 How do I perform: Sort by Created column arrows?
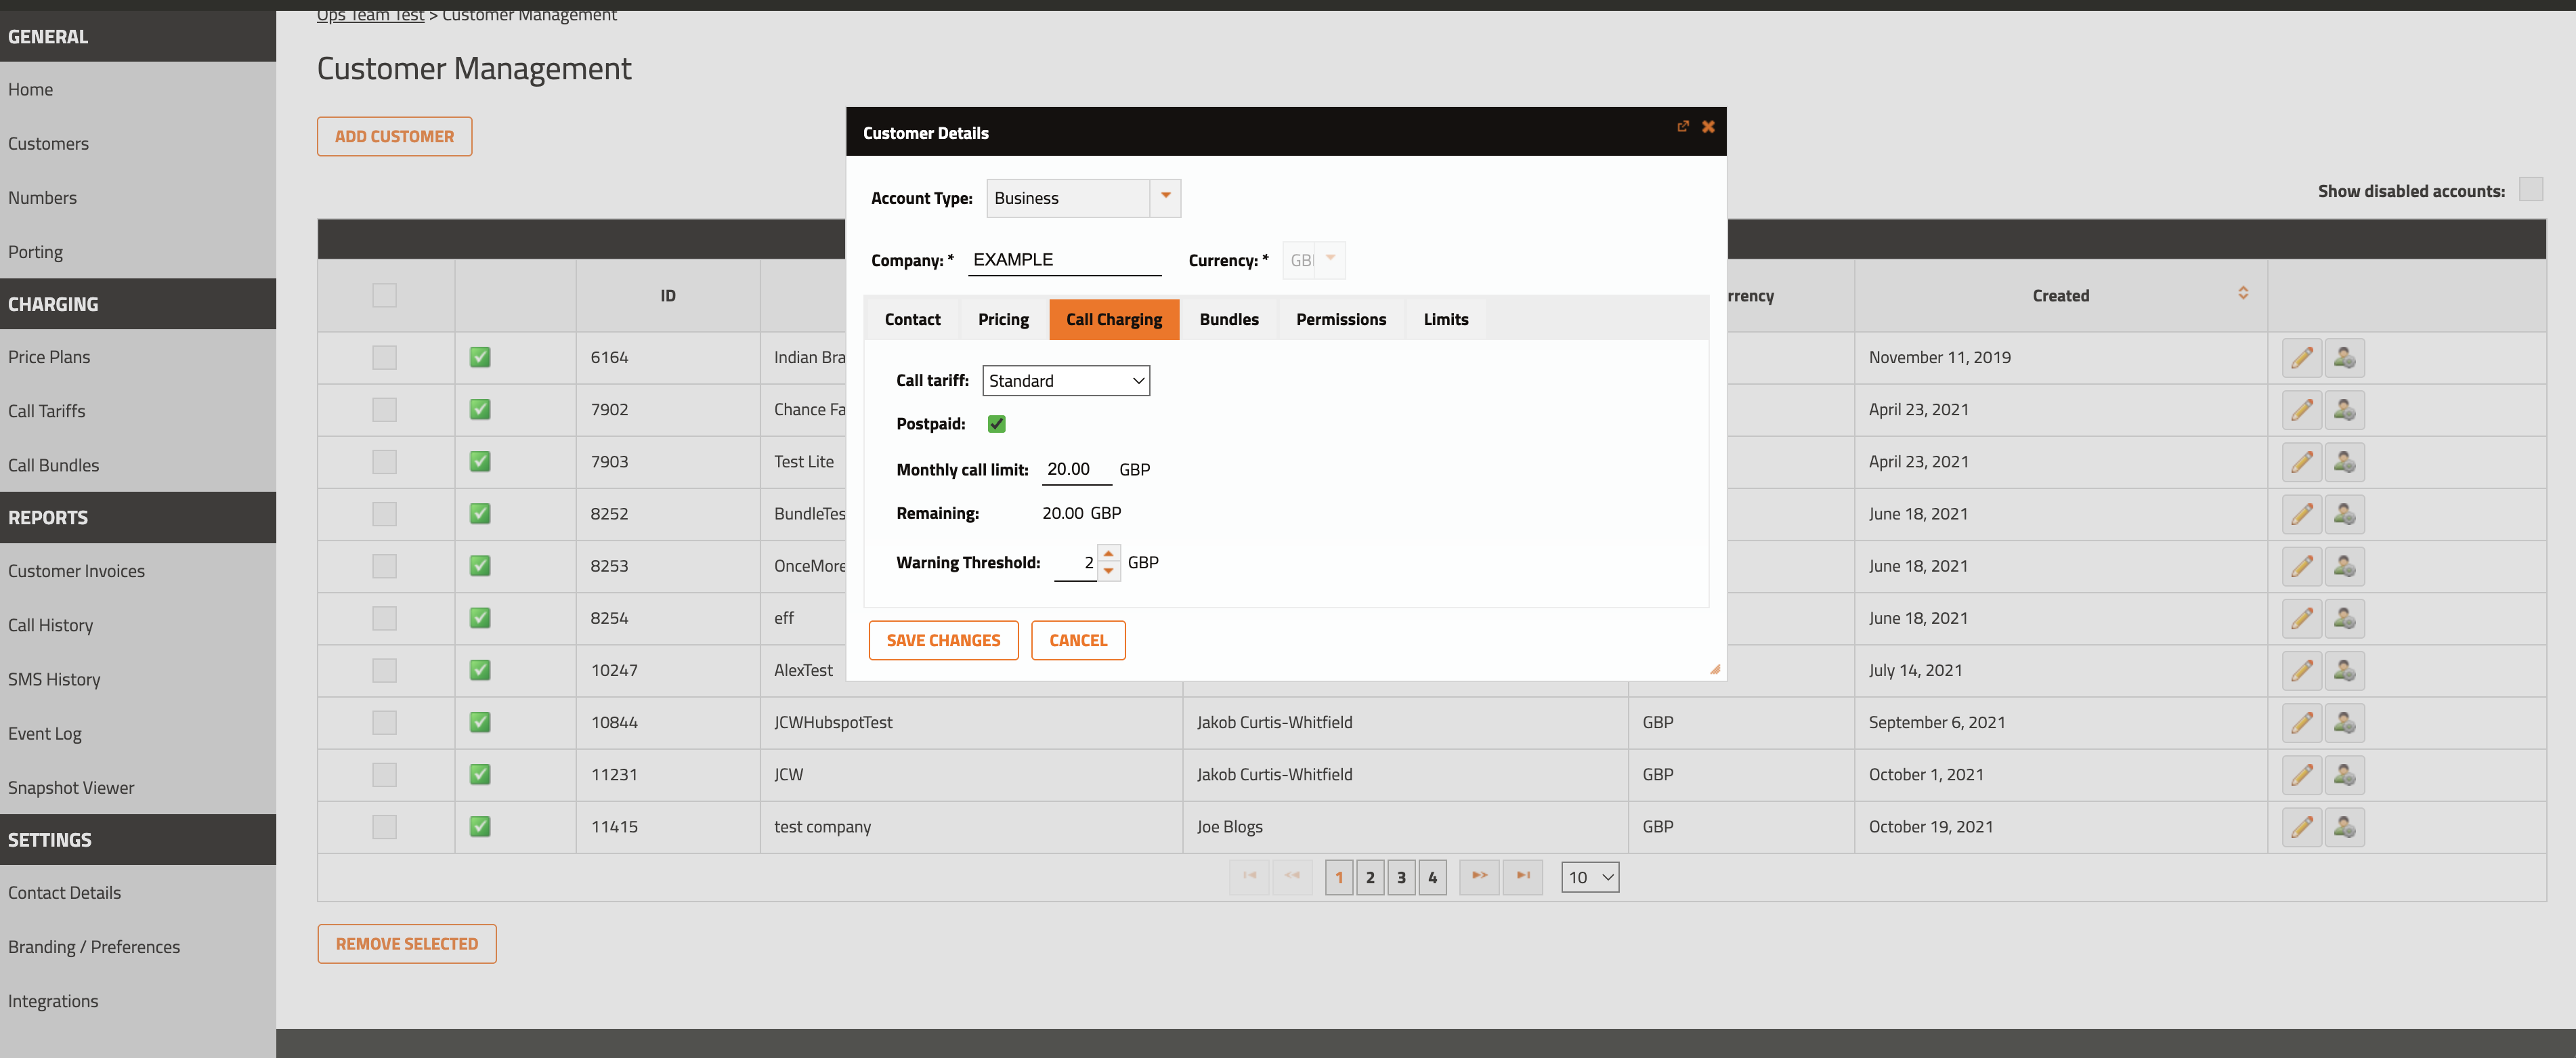[x=2243, y=293]
